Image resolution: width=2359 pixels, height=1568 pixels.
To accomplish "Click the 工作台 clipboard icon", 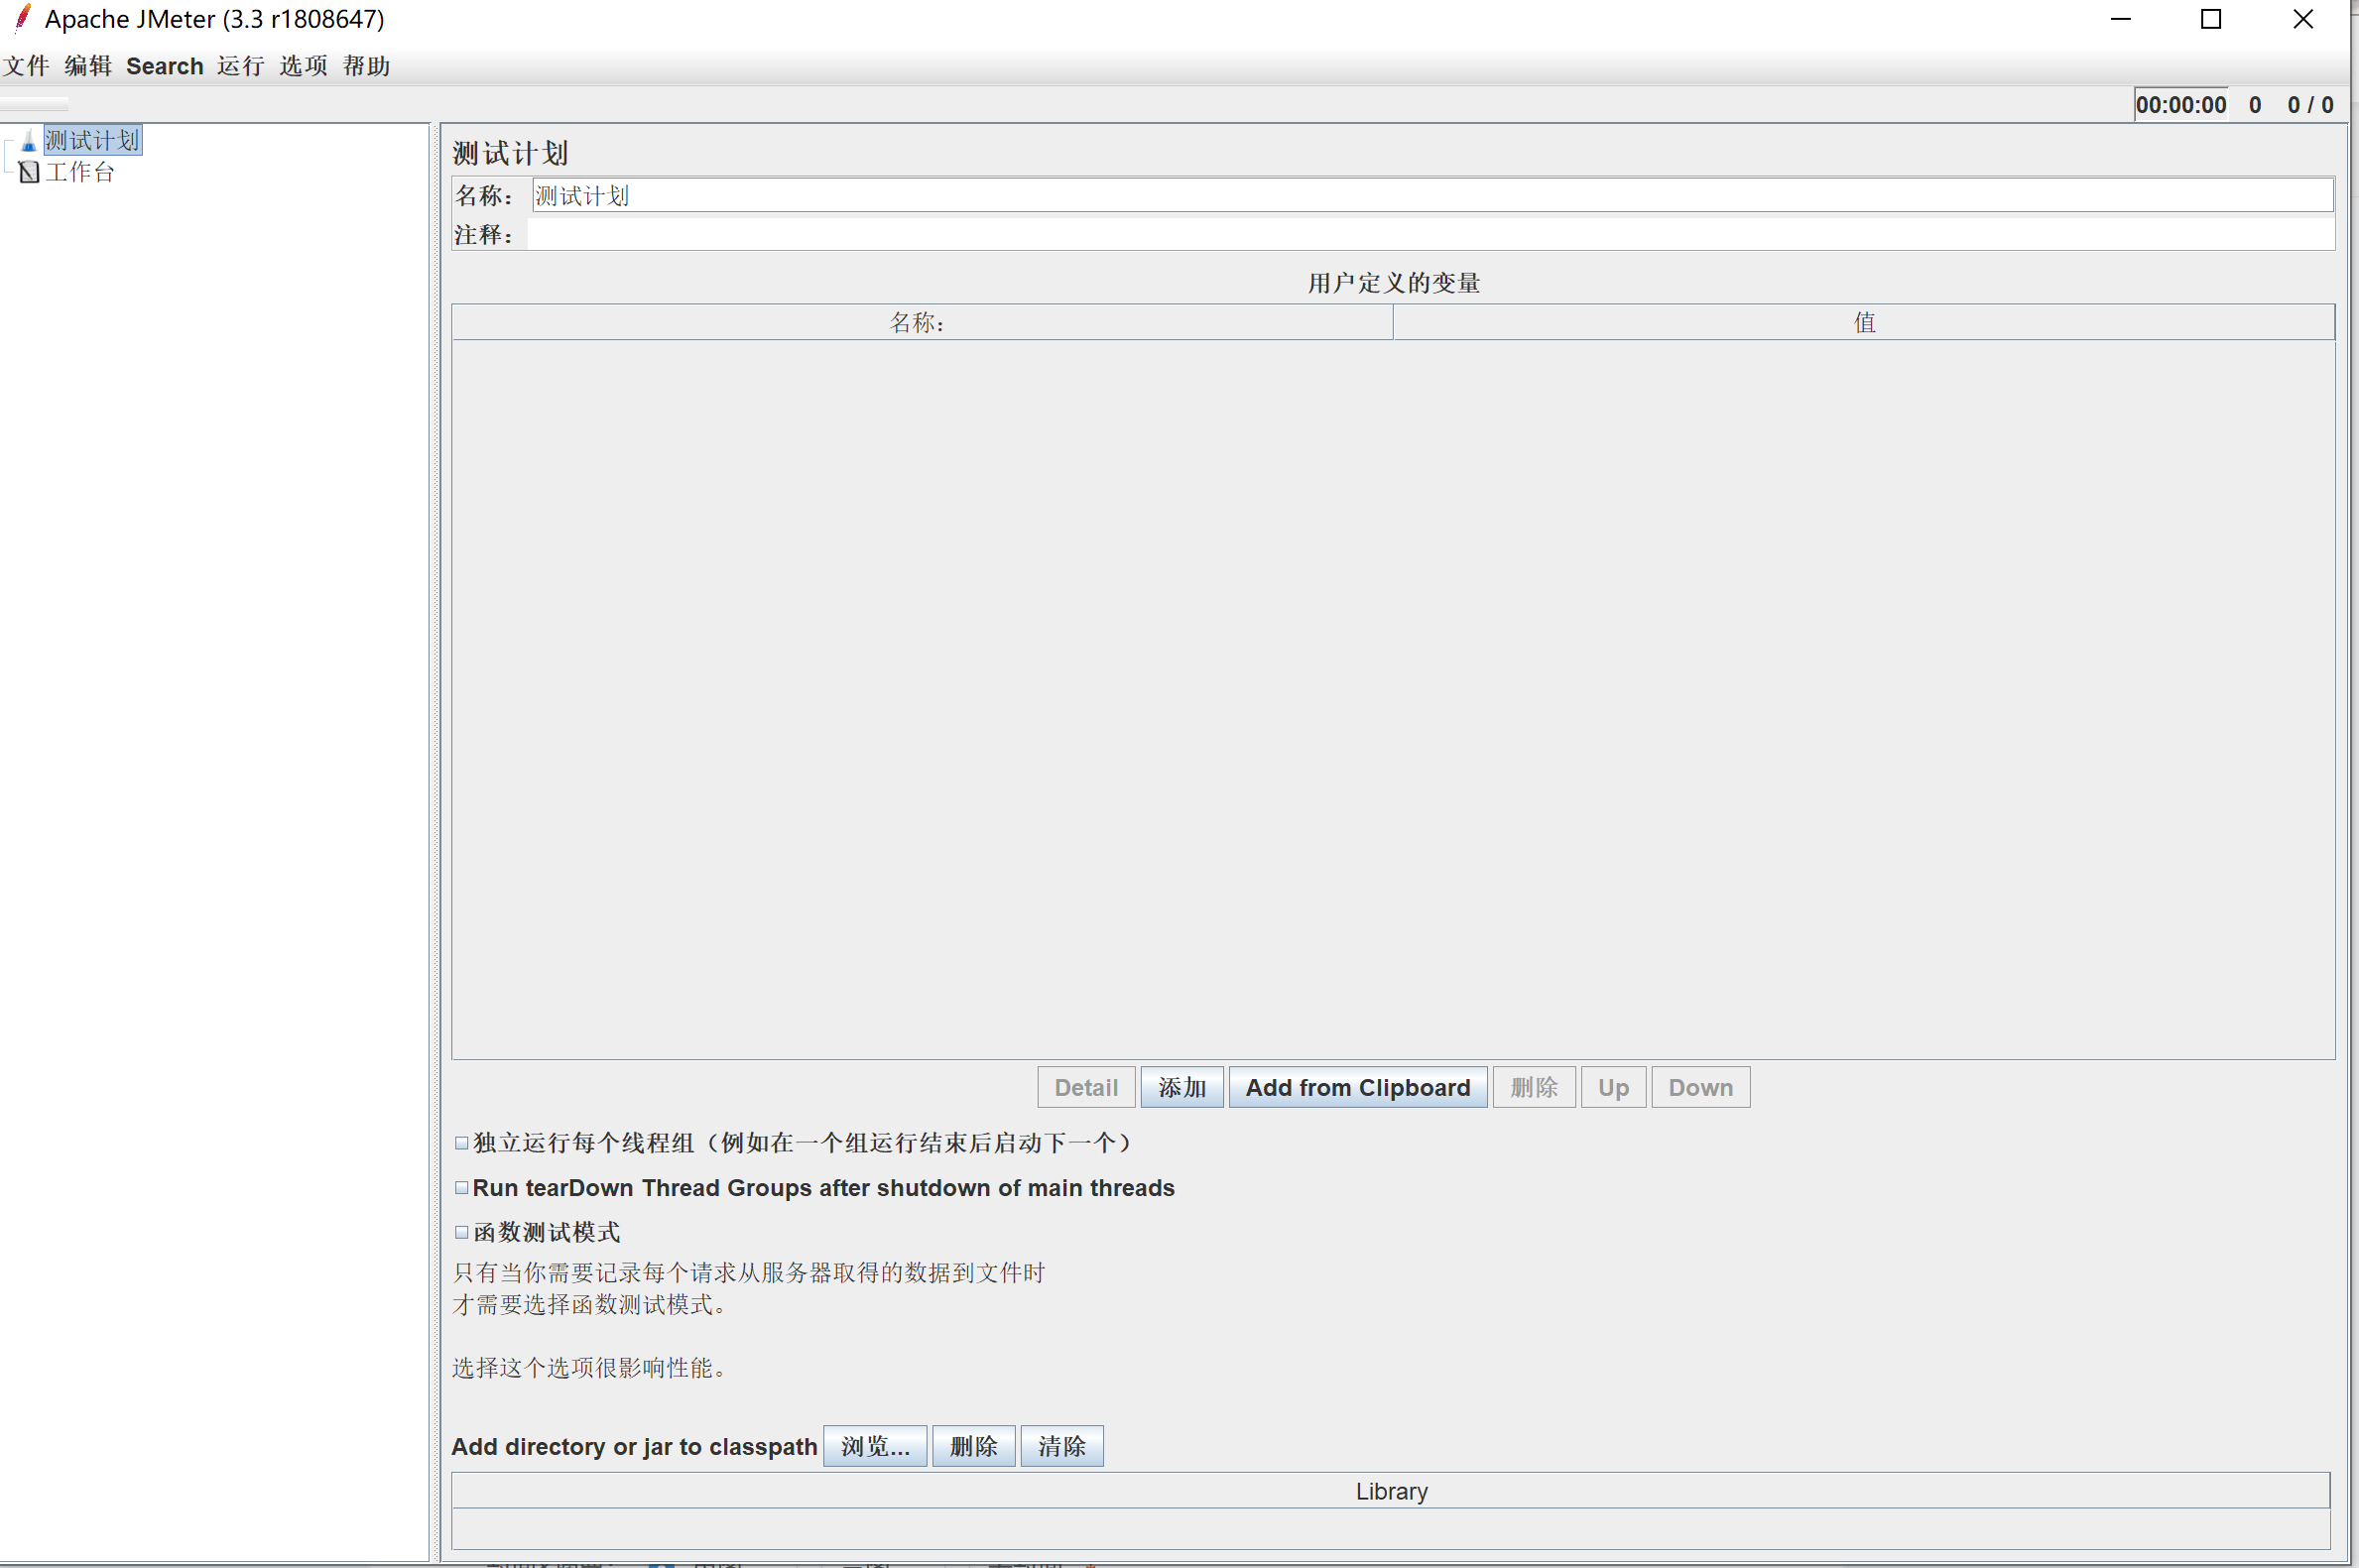I will [x=28, y=171].
